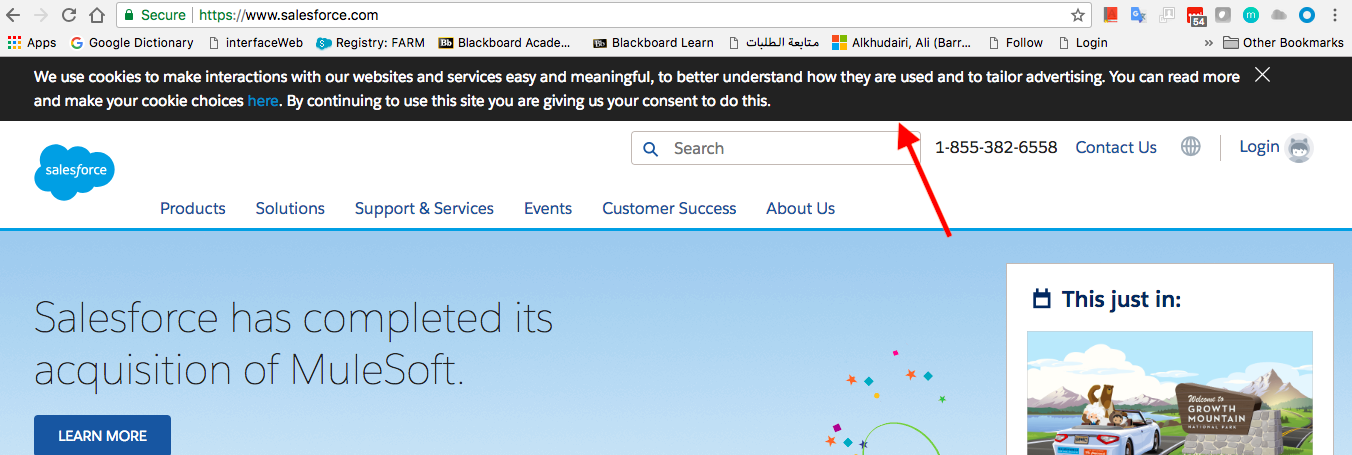1352x455 pixels.
Task: Open the Google Dictionary bookmark
Action: 132,42
